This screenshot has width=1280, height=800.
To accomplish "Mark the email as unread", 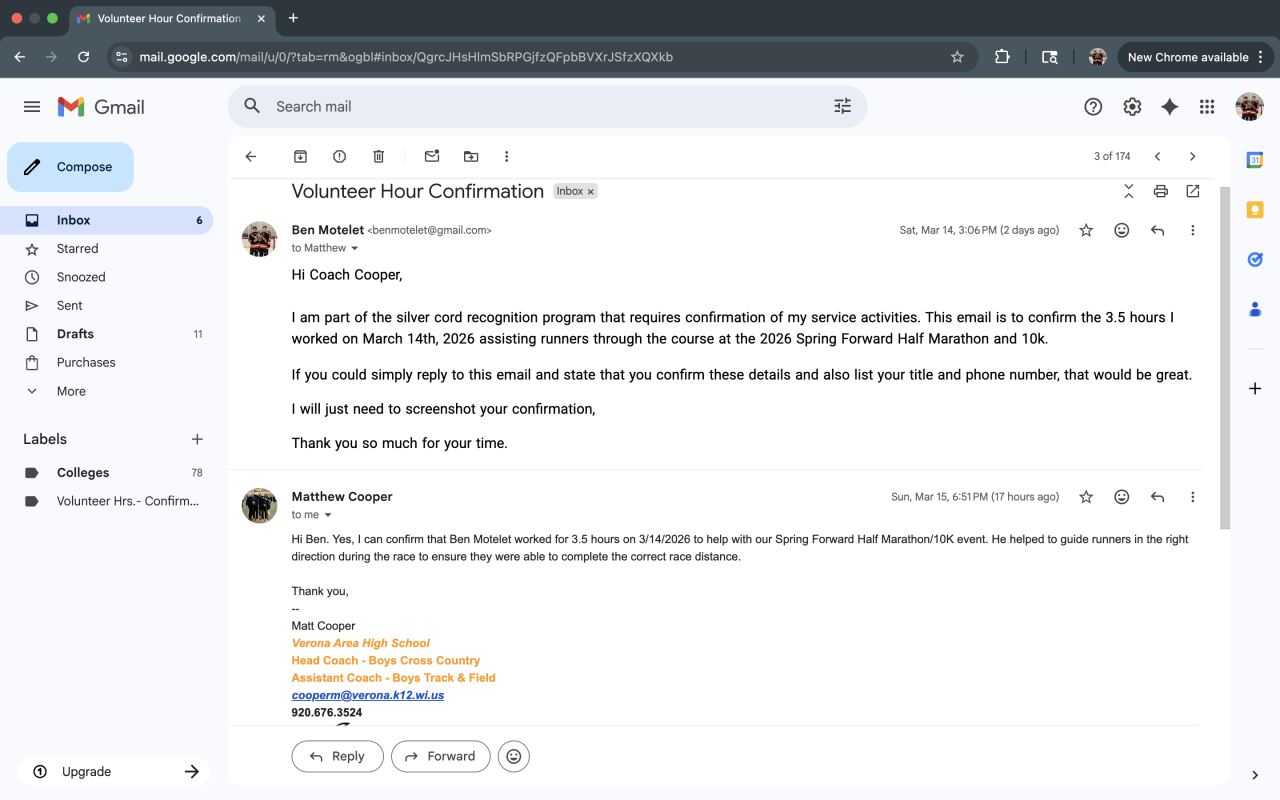I will tap(432, 156).
